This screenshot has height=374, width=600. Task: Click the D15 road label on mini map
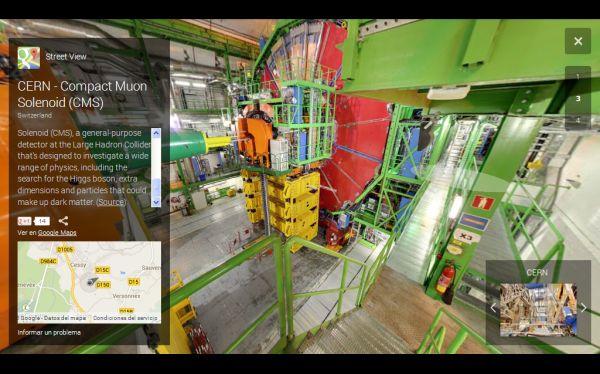pyautogui.click(x=133, y=282)
